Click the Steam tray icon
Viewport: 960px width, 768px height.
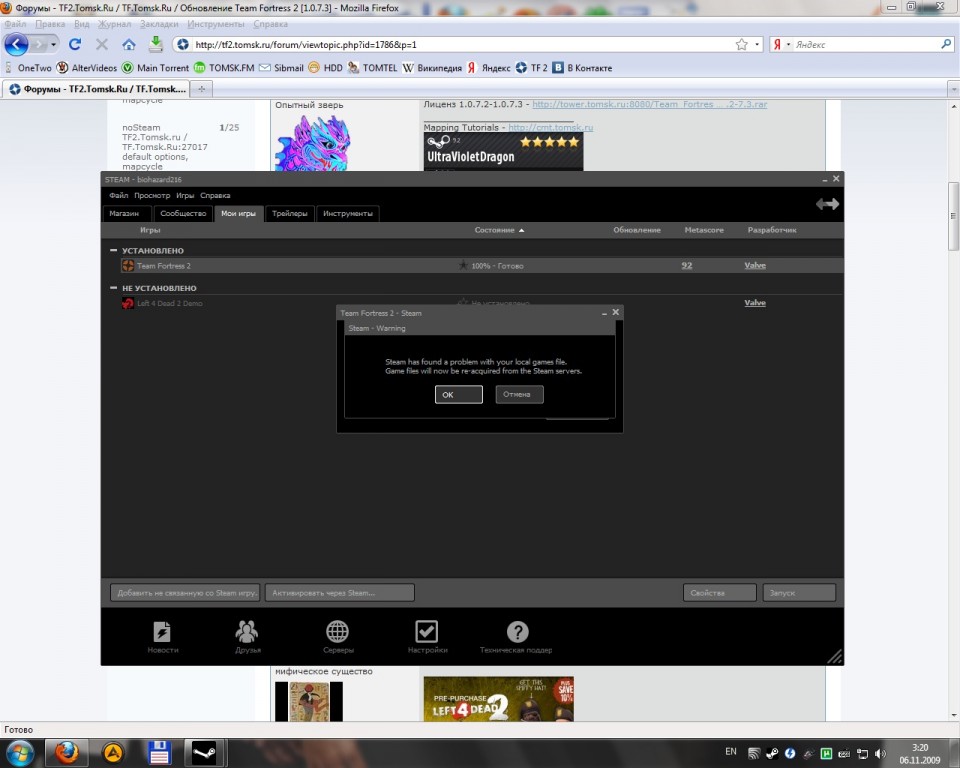772,753
